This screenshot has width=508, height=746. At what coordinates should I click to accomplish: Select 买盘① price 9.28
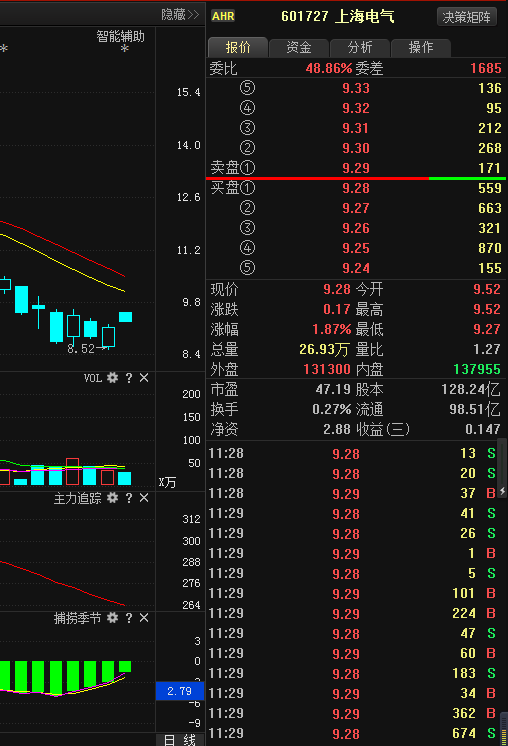(356, 188)
